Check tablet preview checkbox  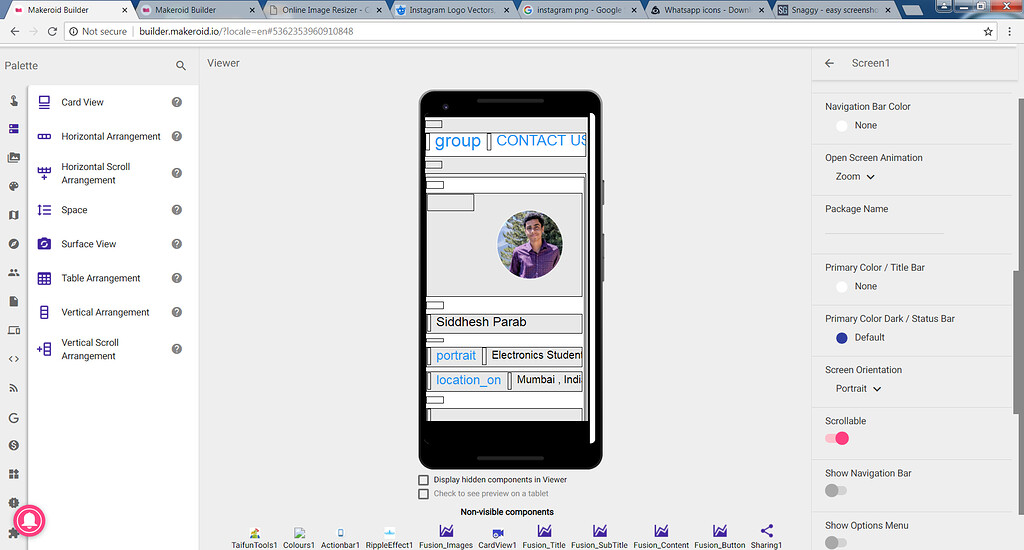(x=423, y=494)
